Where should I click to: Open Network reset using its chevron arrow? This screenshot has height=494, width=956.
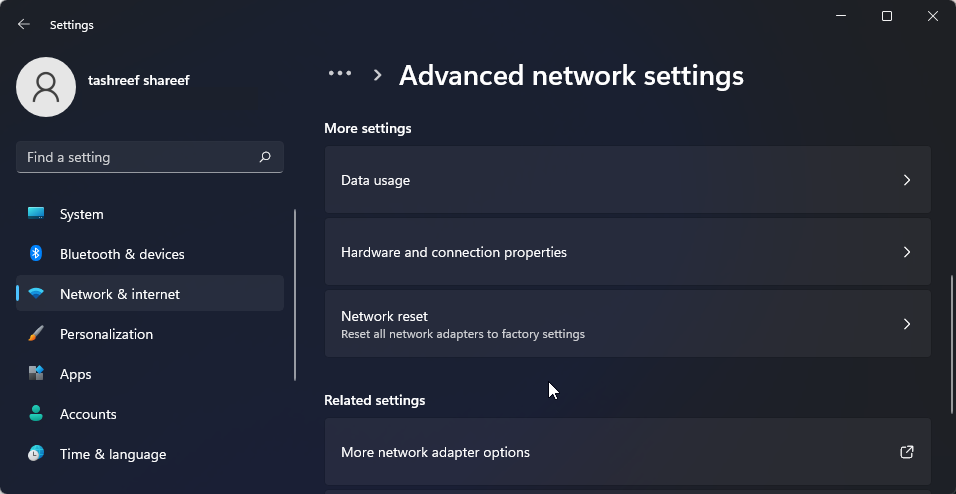point(906,324)
